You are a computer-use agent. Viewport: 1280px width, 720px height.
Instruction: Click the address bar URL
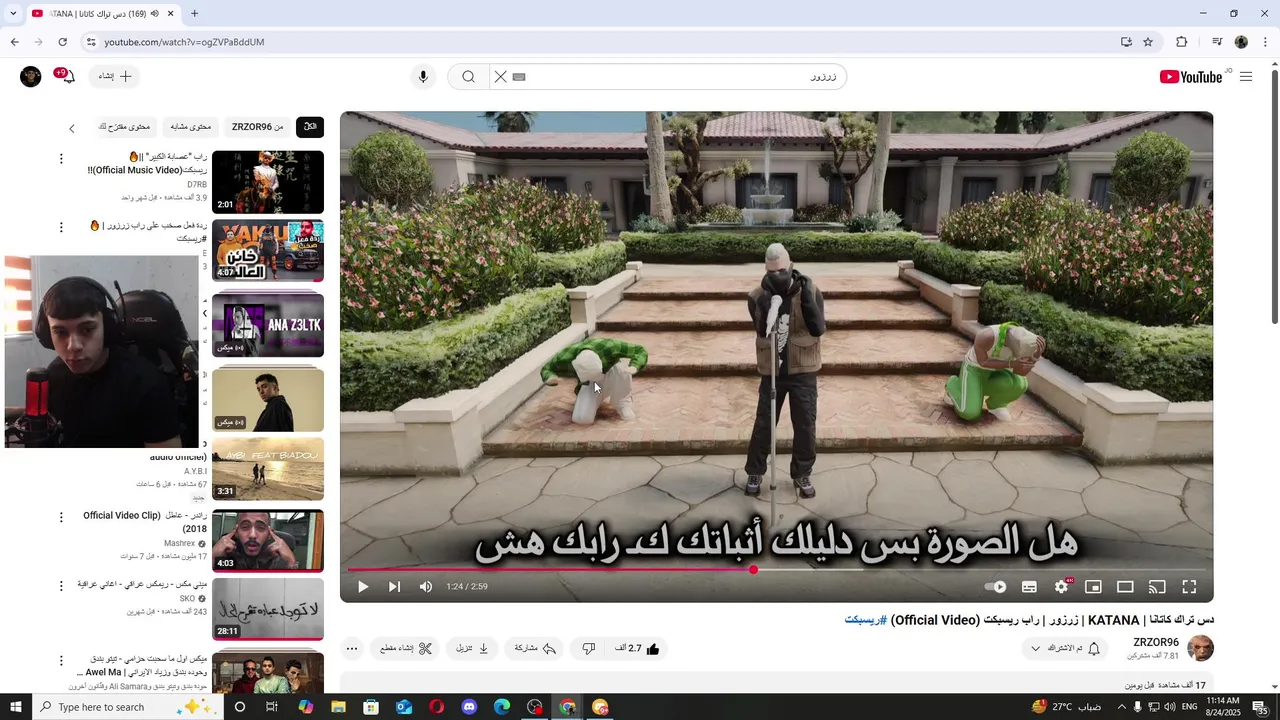[185, 42]
